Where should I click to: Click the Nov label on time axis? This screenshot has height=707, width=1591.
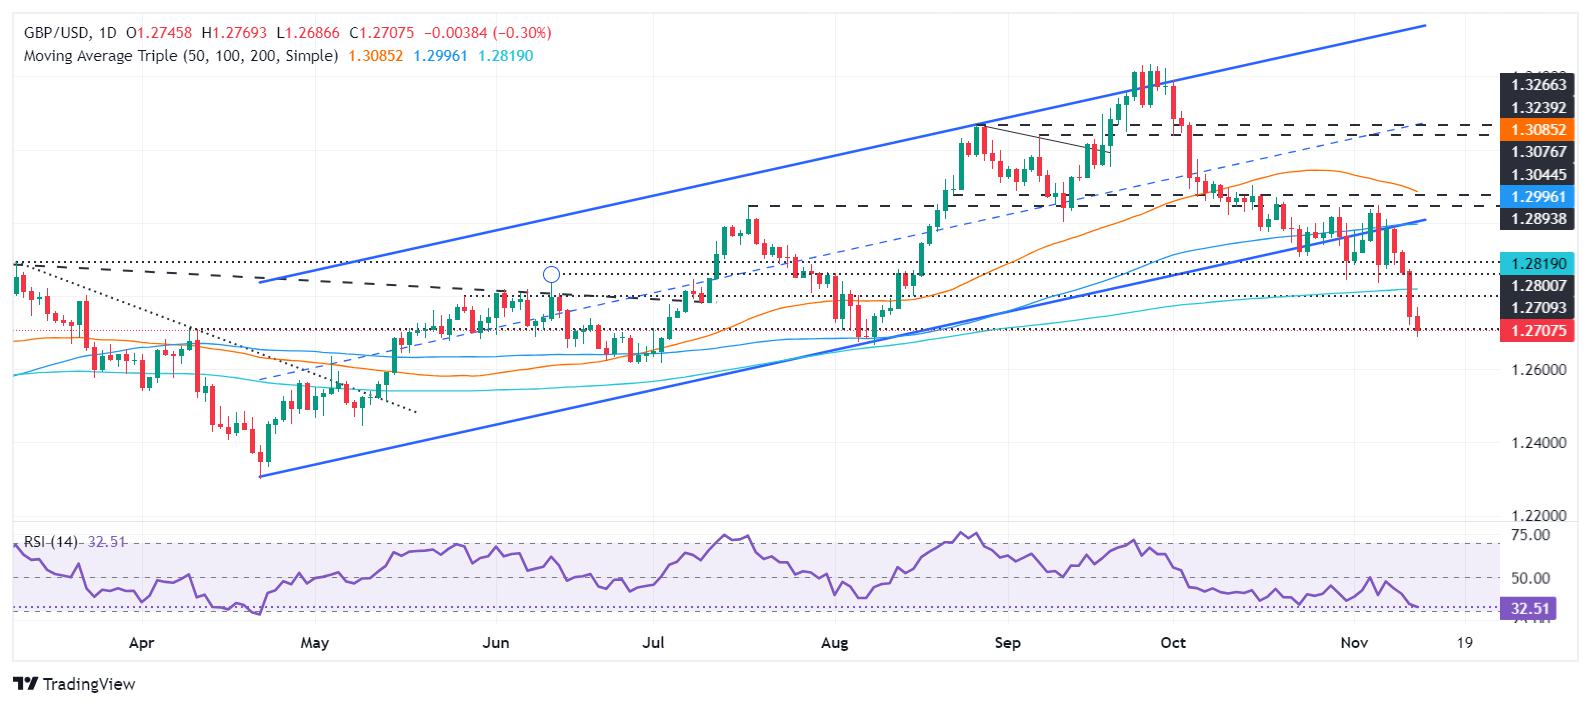click(x=1354, y=643)
